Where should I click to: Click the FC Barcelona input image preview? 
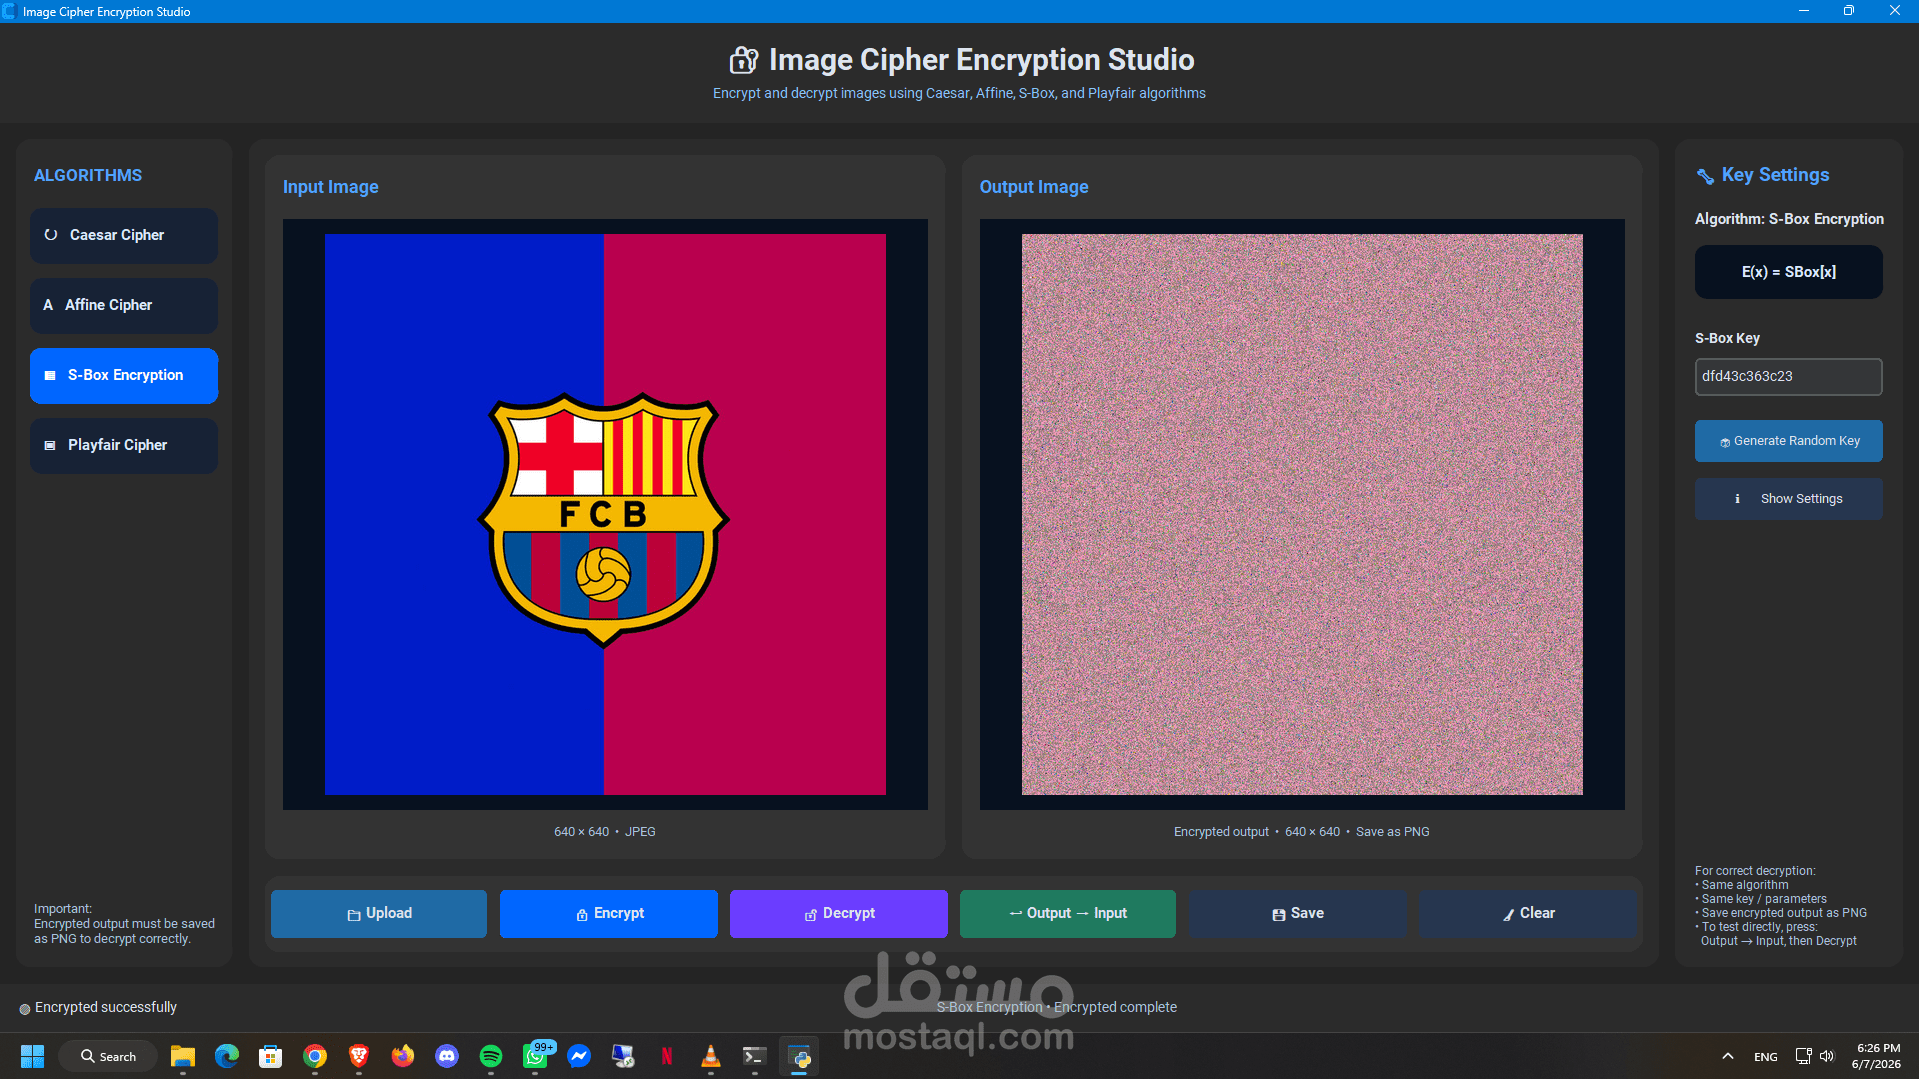(605, 515)
